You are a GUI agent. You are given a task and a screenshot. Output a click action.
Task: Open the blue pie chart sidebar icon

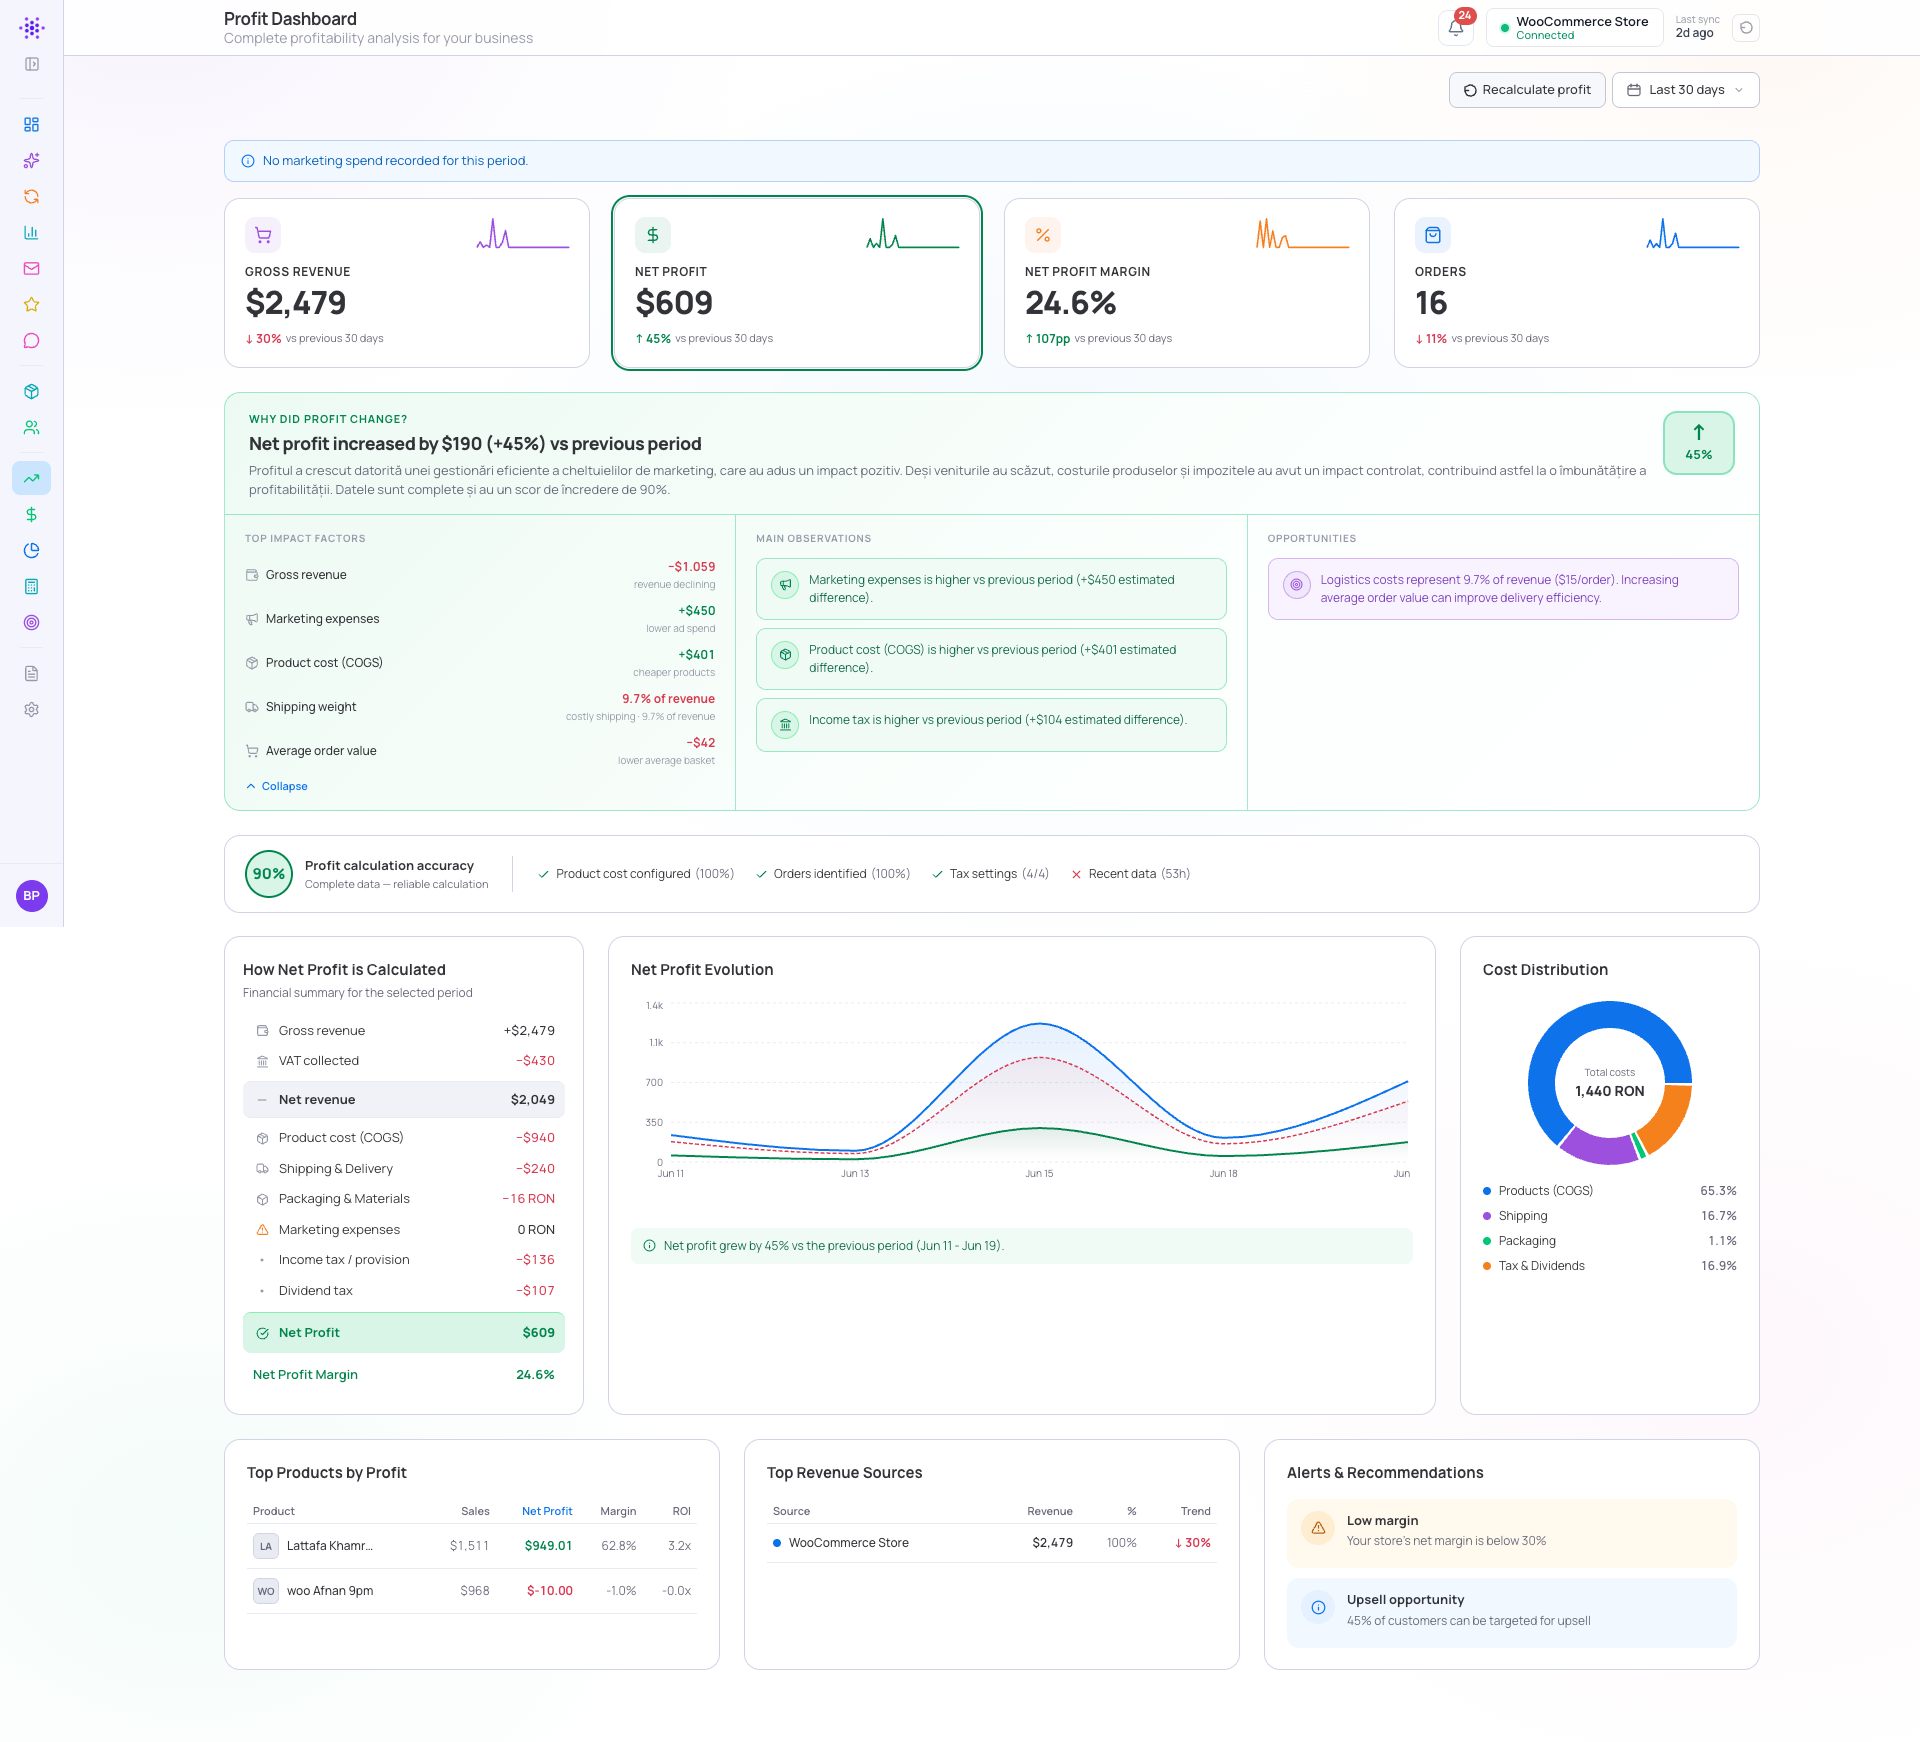pos(32,551)
